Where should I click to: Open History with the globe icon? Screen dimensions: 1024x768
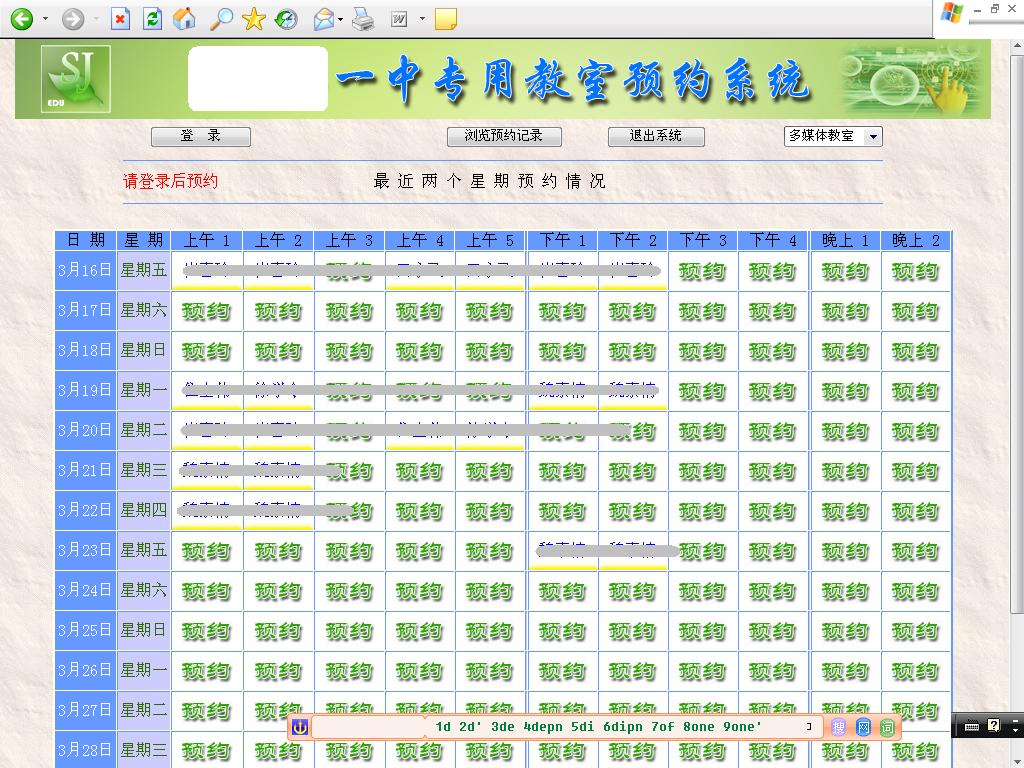287,18
